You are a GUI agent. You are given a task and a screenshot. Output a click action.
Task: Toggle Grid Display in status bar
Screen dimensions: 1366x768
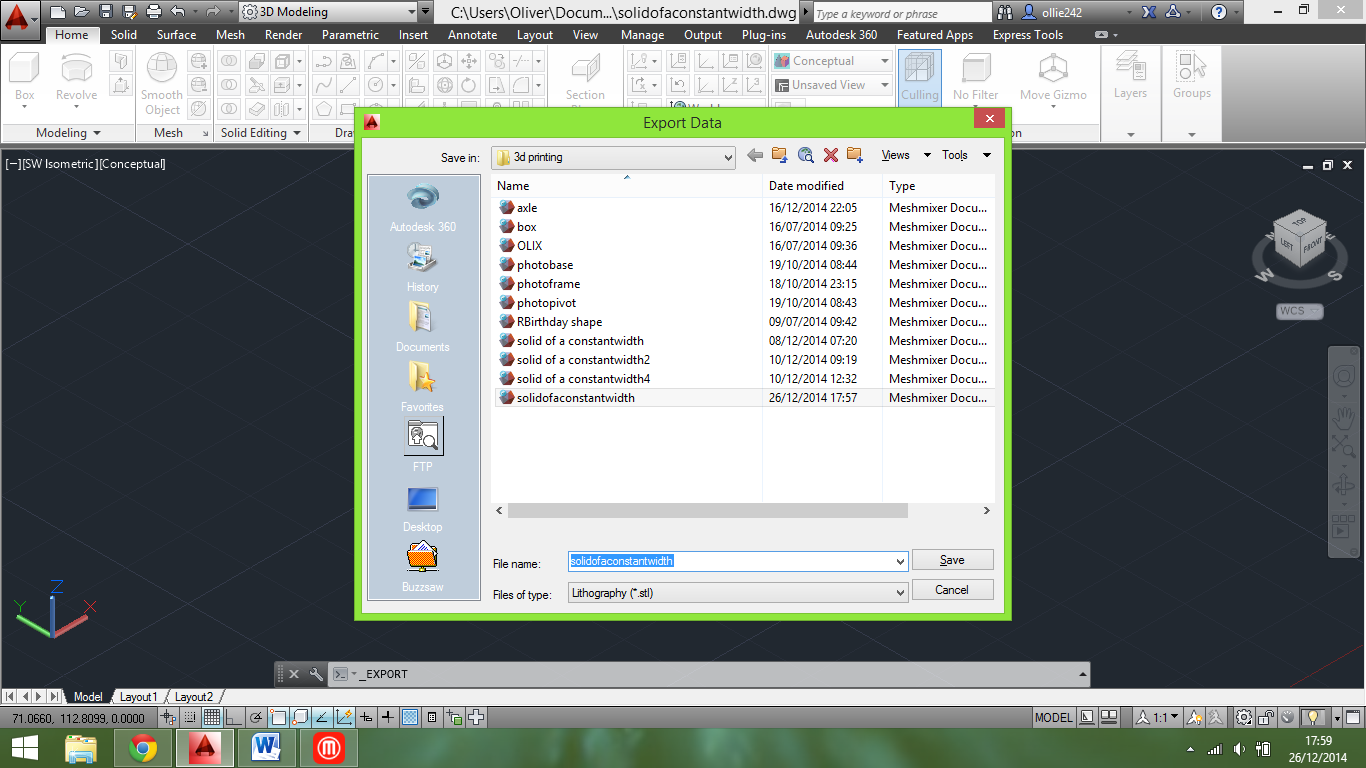pyautogui.click(x=212, y=717)
